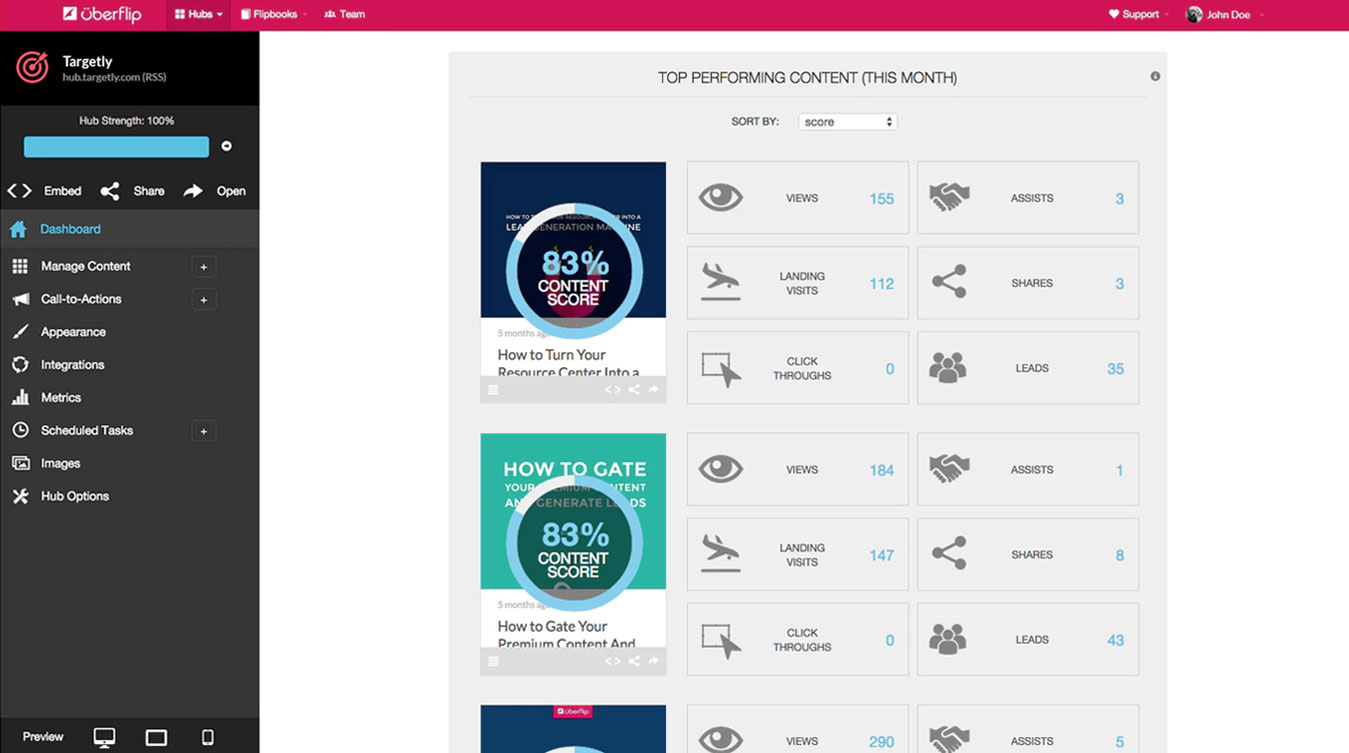This screenshot has width=1349, height=753.
Task: Click embed icon on Resource Center card
Action: (x=612, y=390)
